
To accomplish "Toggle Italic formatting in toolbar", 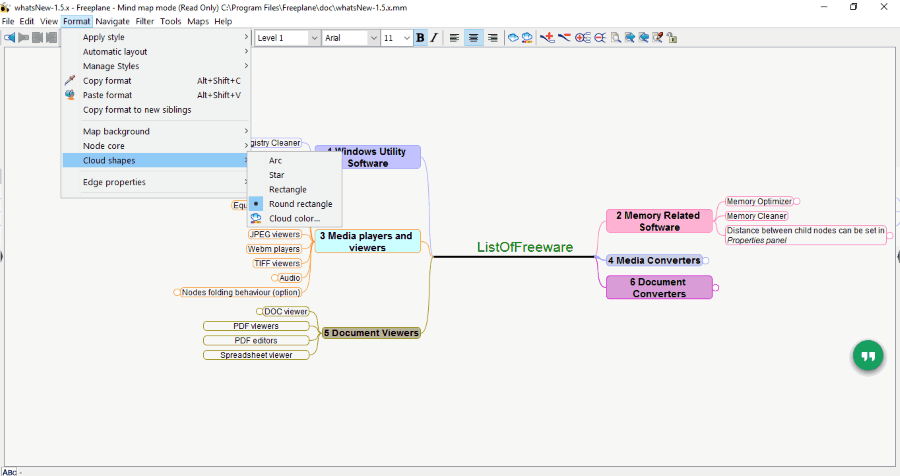I will point(434,38).
